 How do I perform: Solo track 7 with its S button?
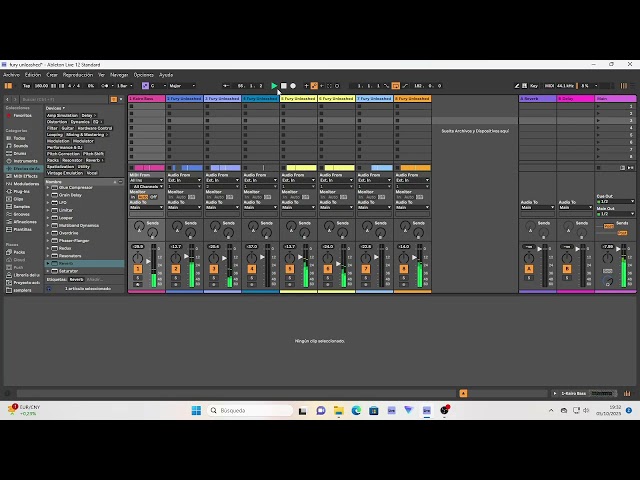click(365, 278)
